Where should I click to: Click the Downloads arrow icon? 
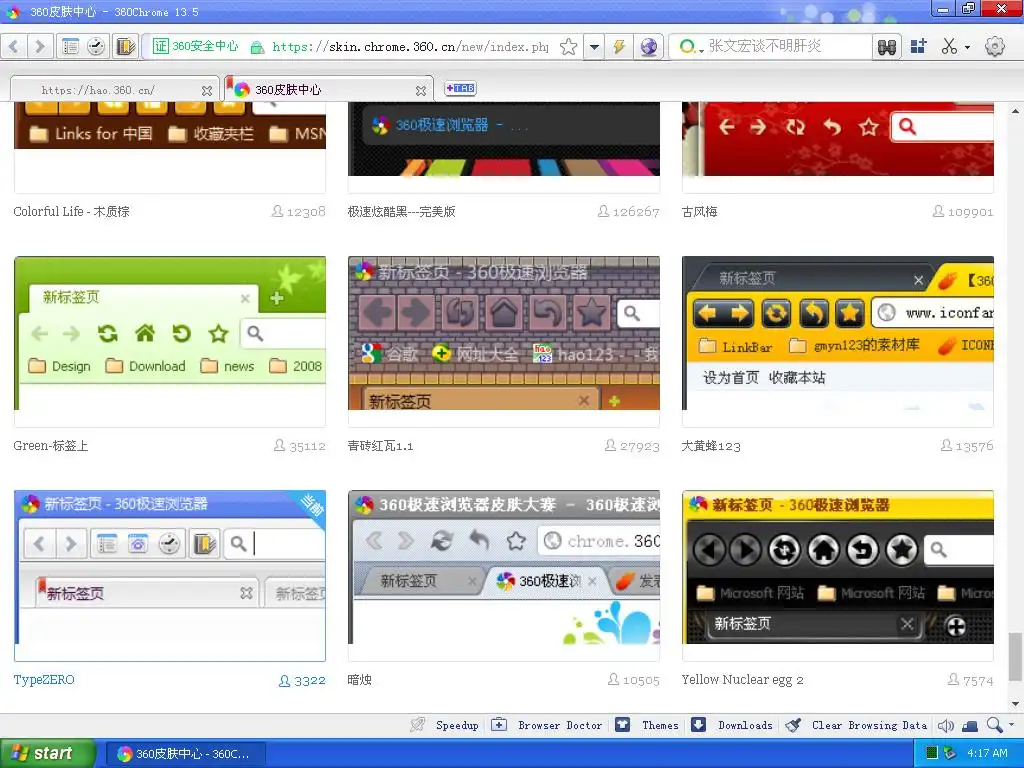(698, 725)
